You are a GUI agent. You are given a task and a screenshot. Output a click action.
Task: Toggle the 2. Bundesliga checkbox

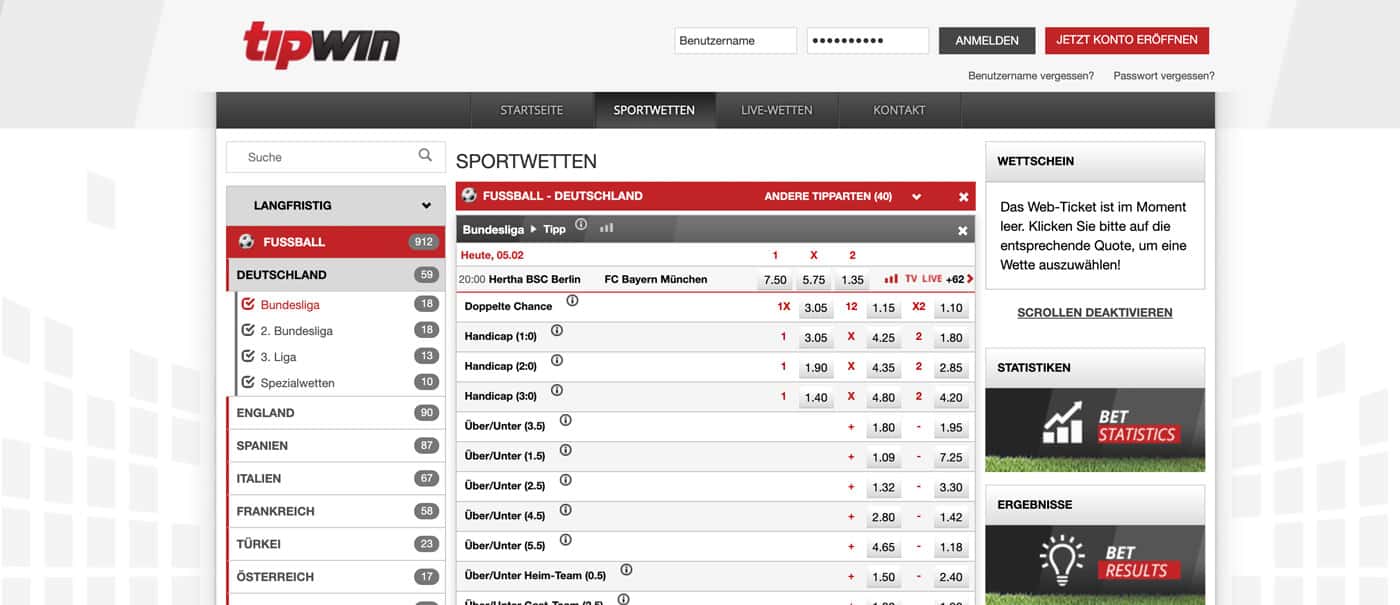[248, 330]
